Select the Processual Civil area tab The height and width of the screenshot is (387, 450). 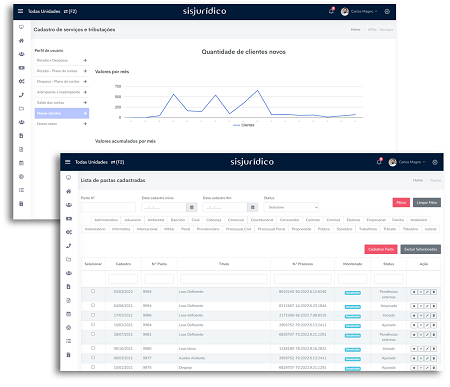(238, 229)
